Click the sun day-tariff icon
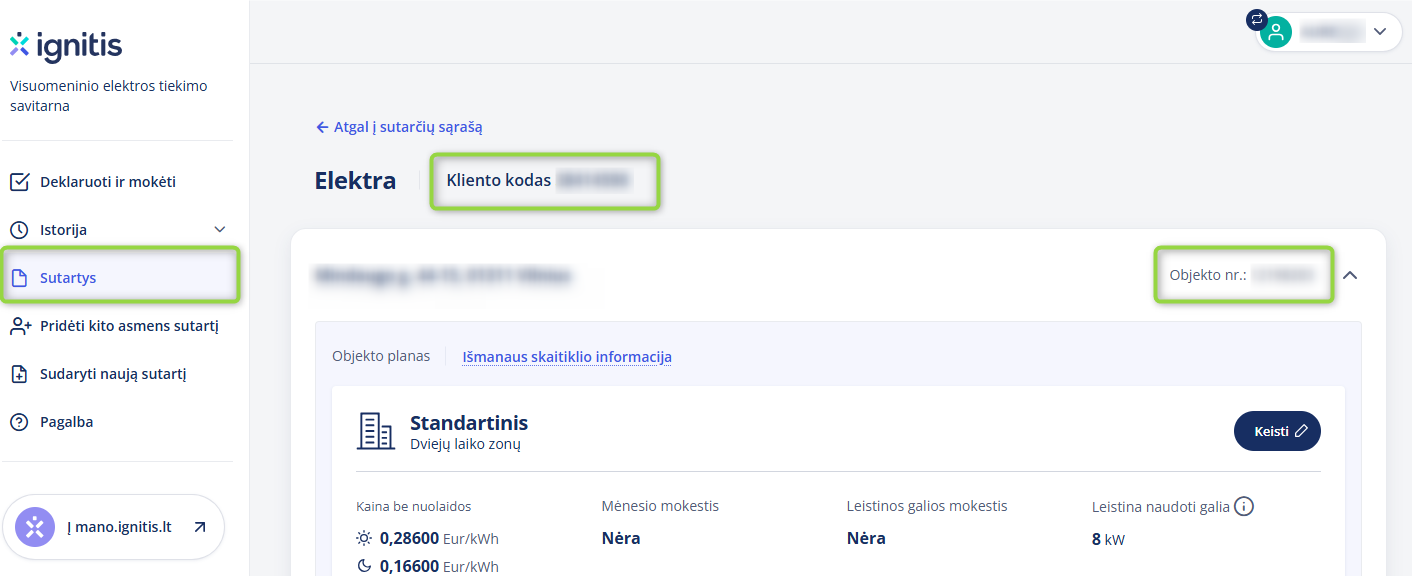Image resolution: width=1412 pixels, height=576 pixels. click(x=364, y=538)
